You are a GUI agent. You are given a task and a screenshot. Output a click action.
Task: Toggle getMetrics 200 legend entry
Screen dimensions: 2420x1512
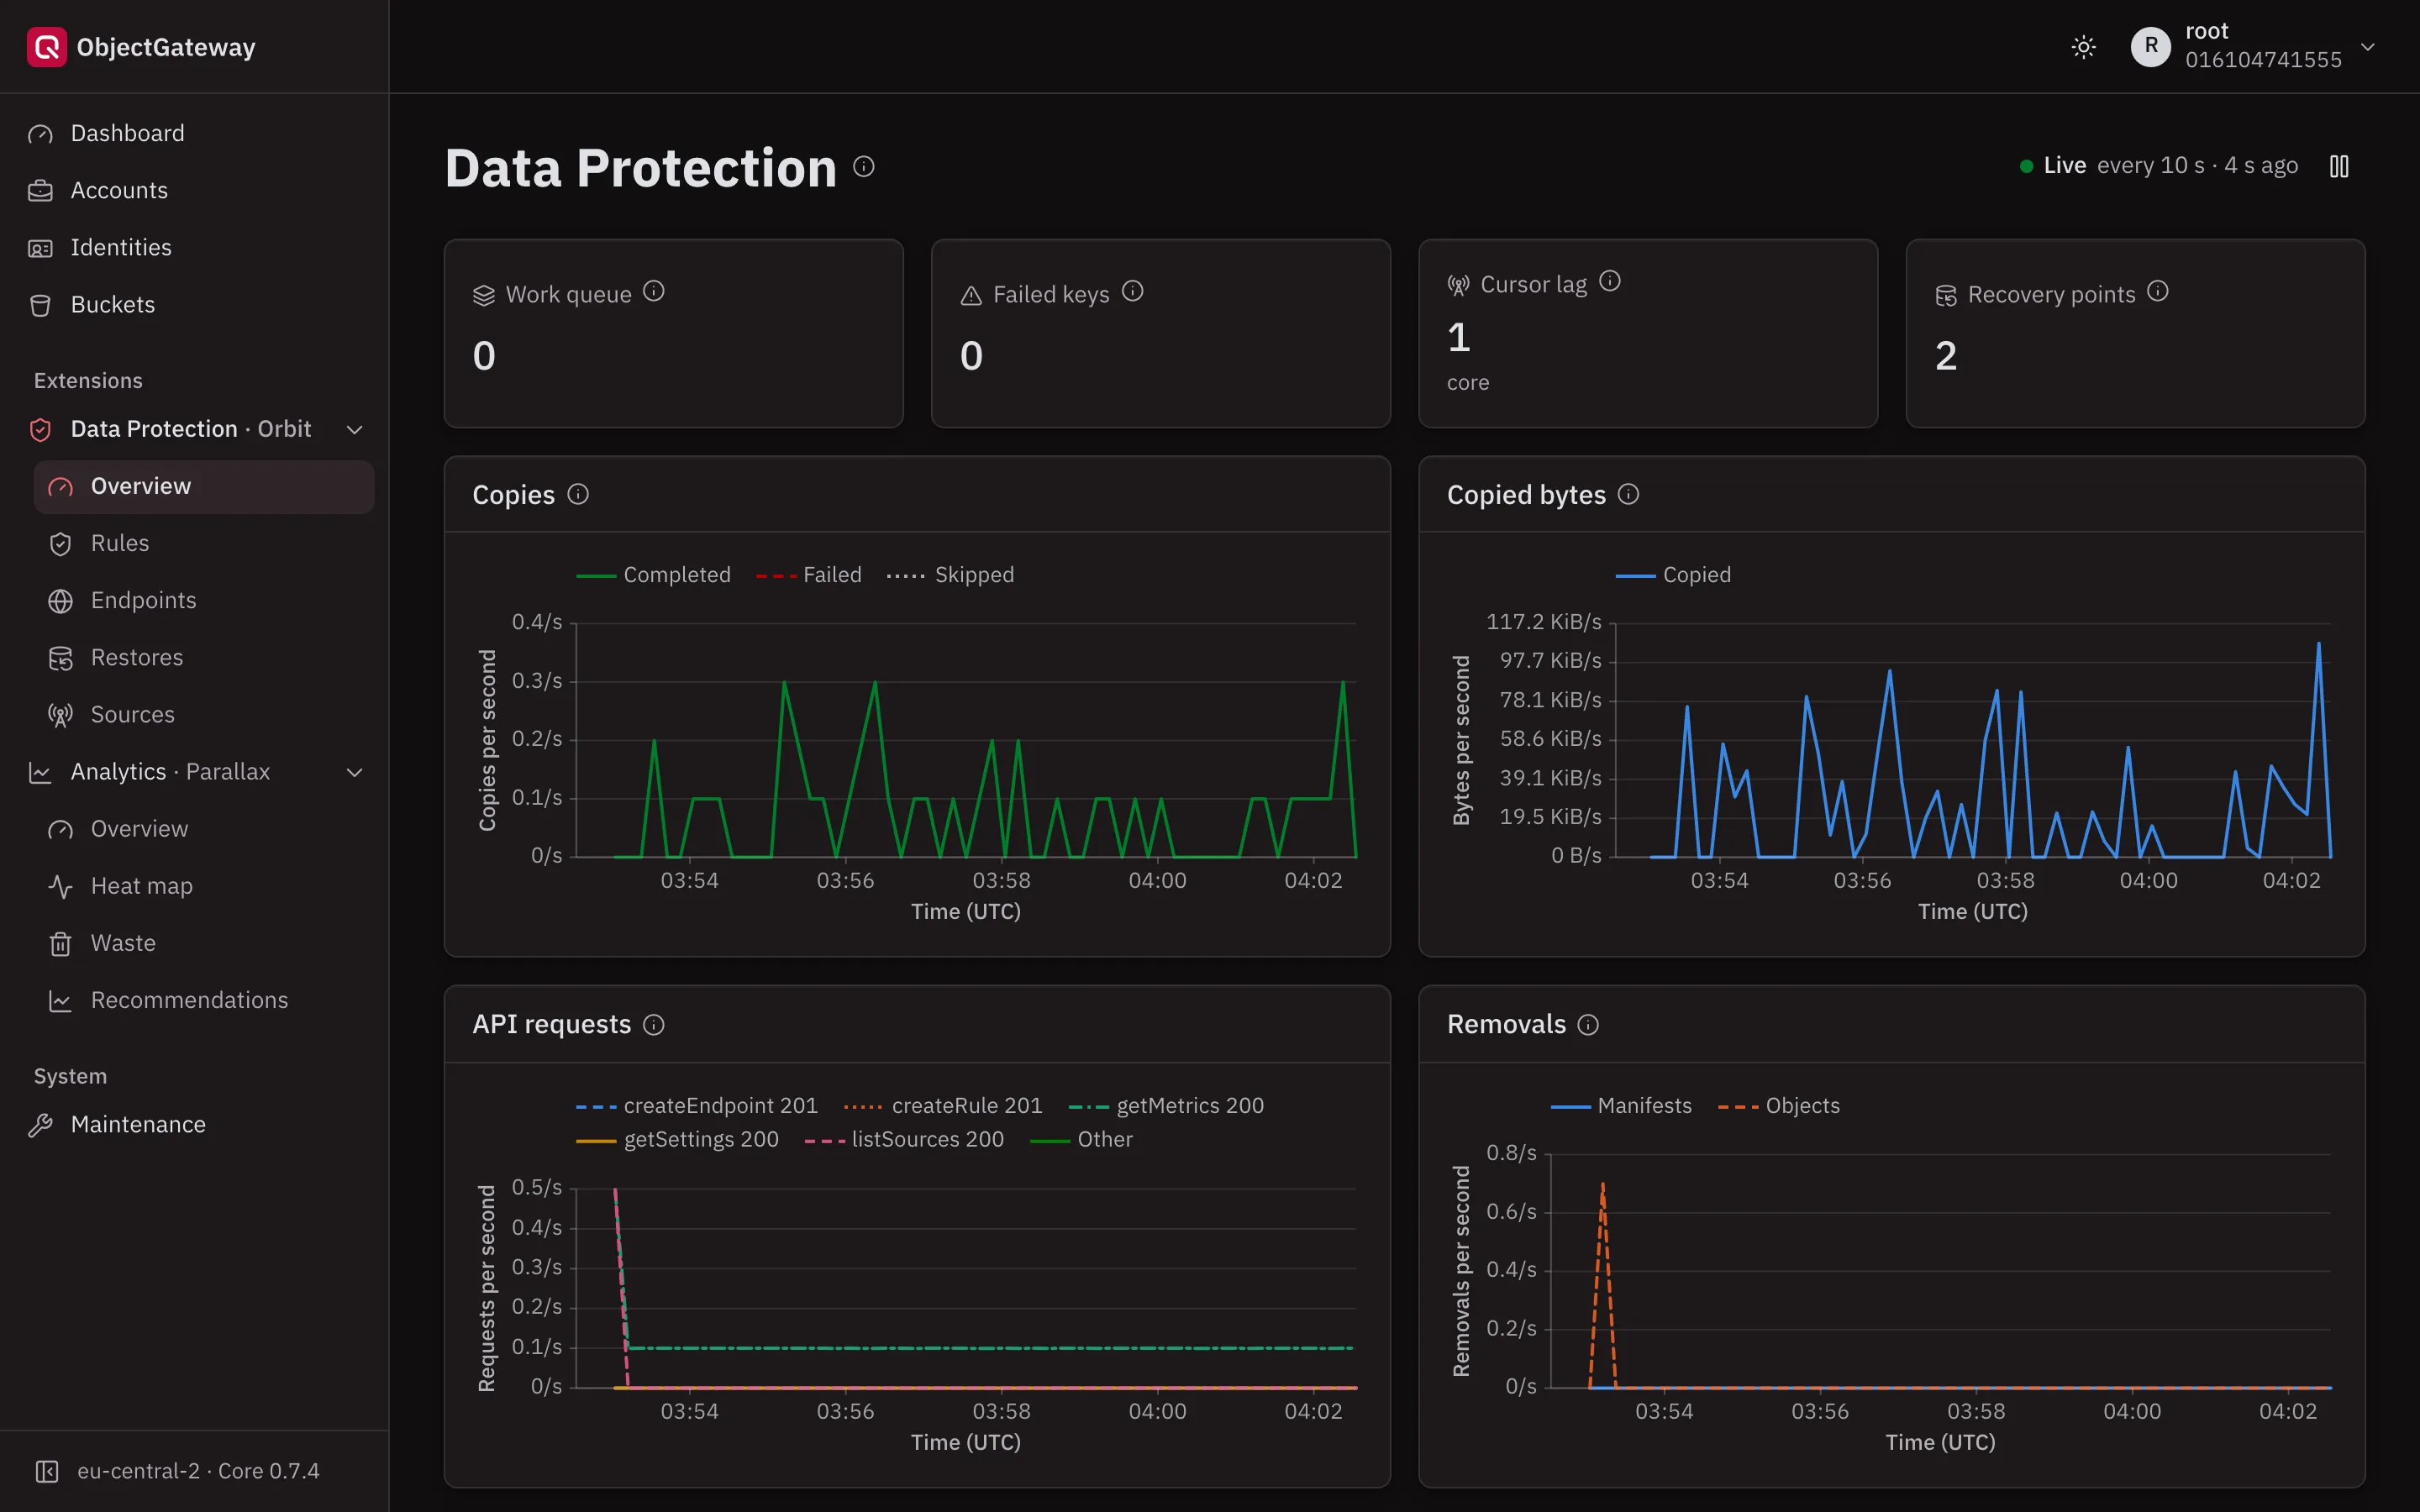tap(1166, 1106)
